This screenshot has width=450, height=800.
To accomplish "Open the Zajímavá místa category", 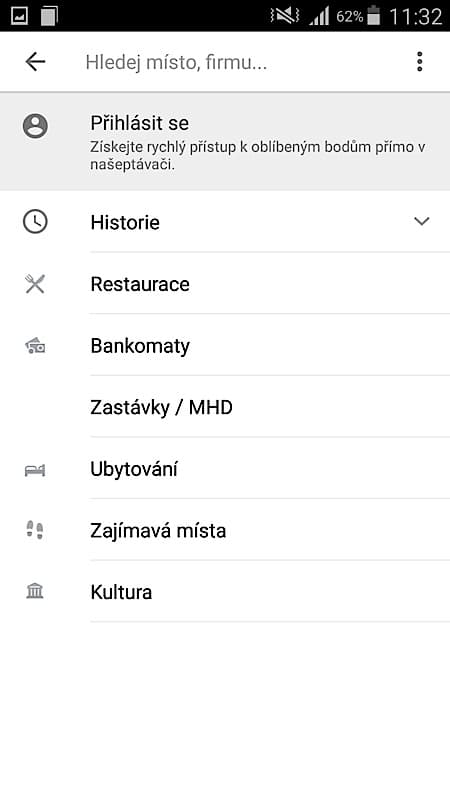I will click(x=225, y=531).
